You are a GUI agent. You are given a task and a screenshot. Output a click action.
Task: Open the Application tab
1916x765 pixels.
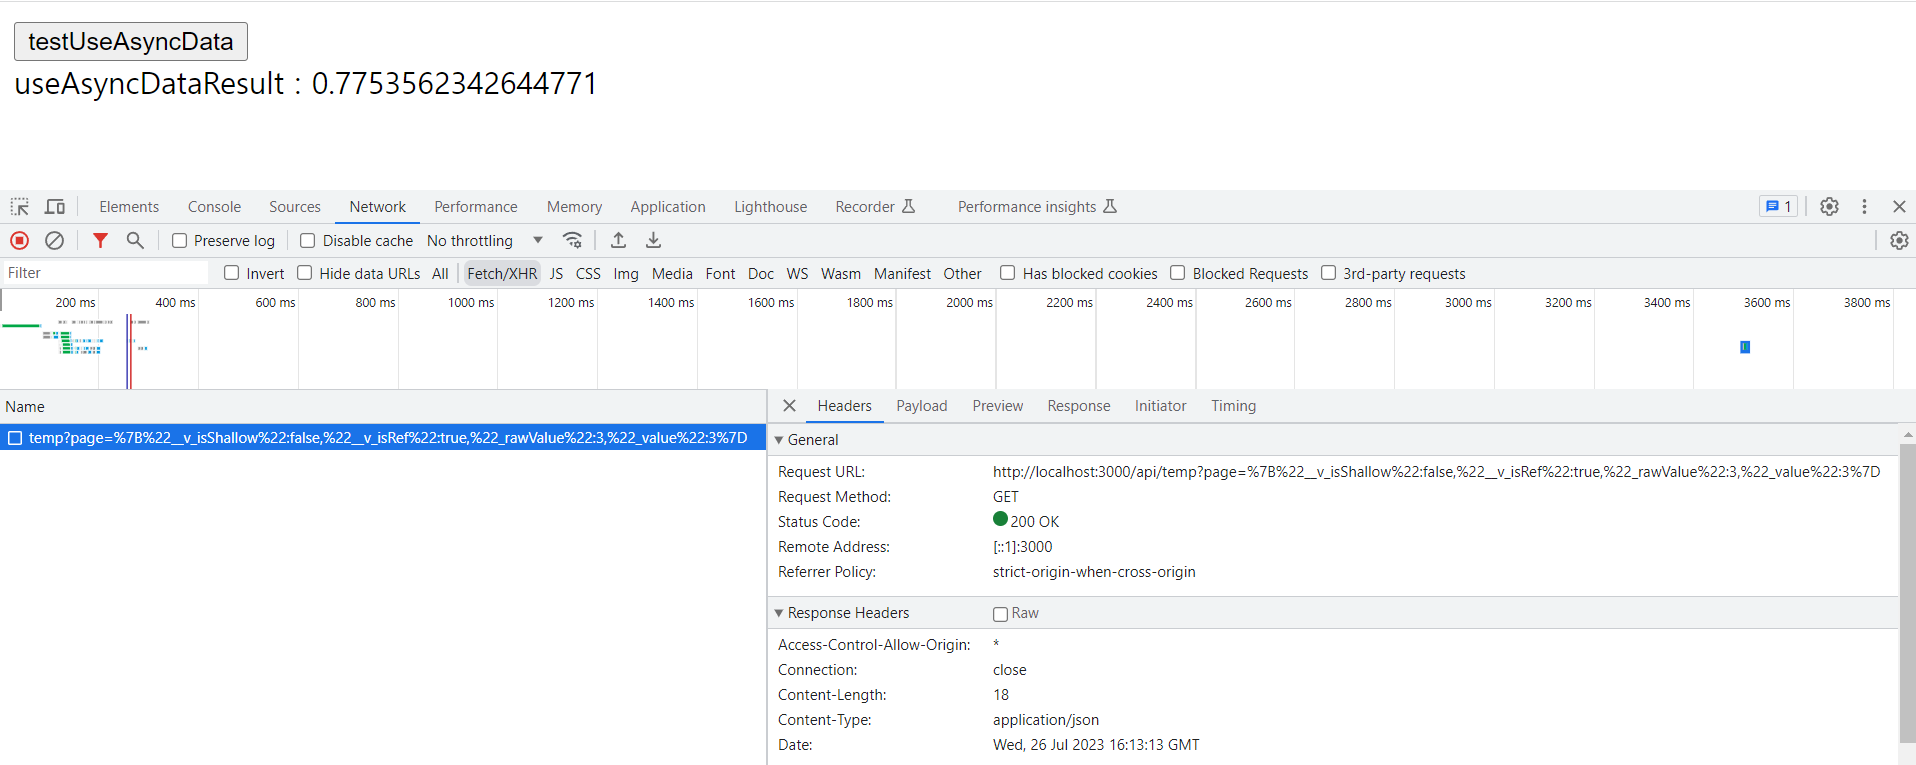coord(668,207)
